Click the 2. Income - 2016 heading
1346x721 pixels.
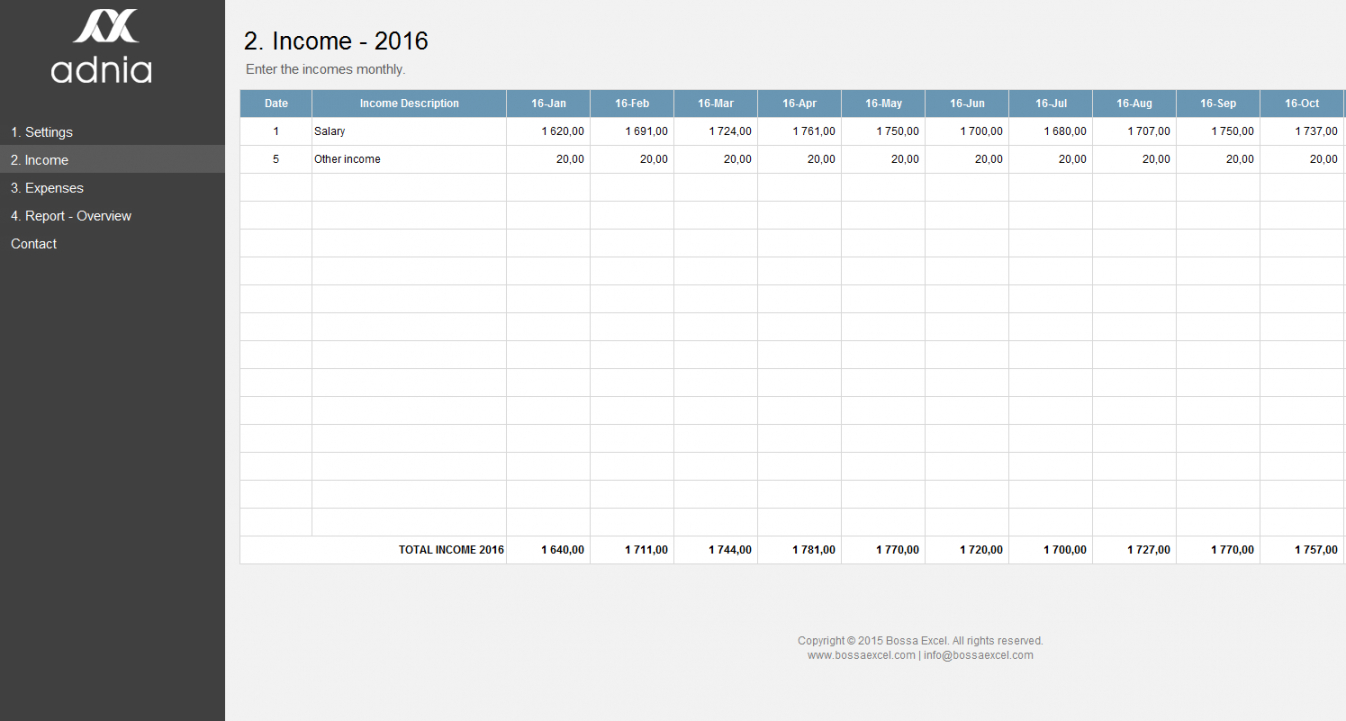point(336,41)
